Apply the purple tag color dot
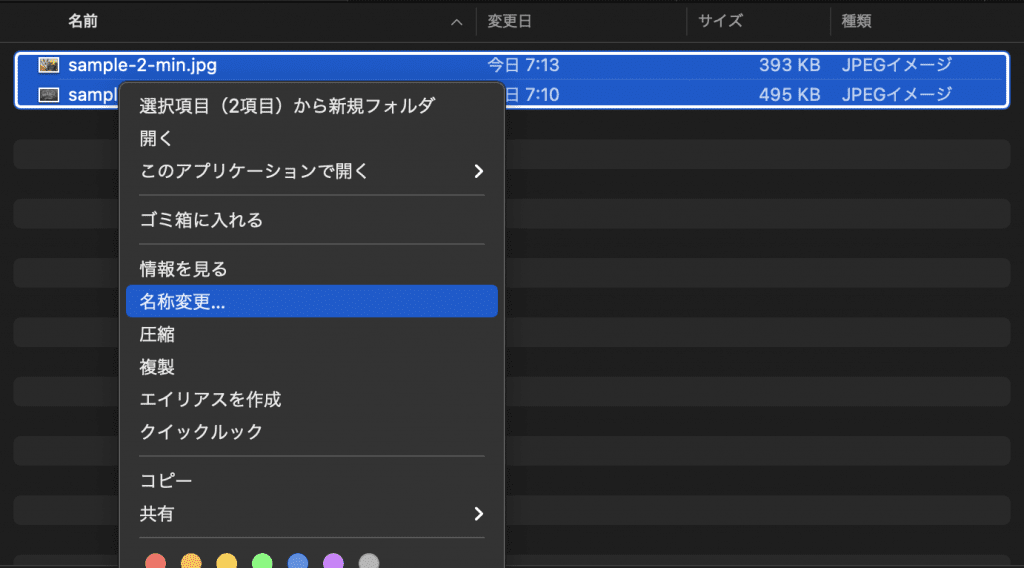1024x568 pixels. click(334, 561)
